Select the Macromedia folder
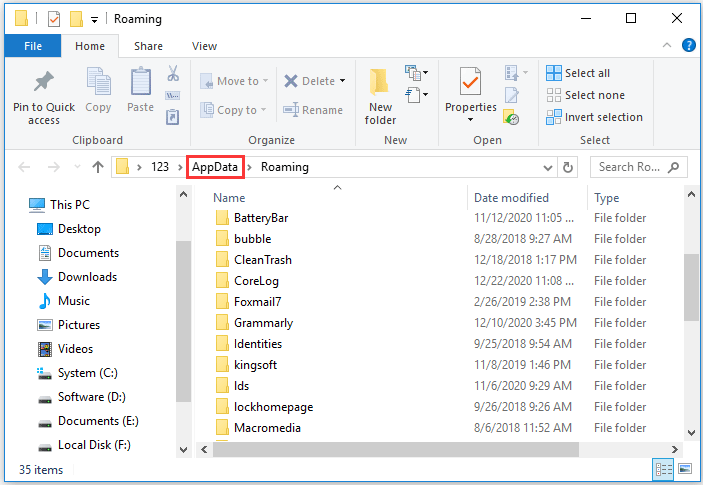 point(267,428)
